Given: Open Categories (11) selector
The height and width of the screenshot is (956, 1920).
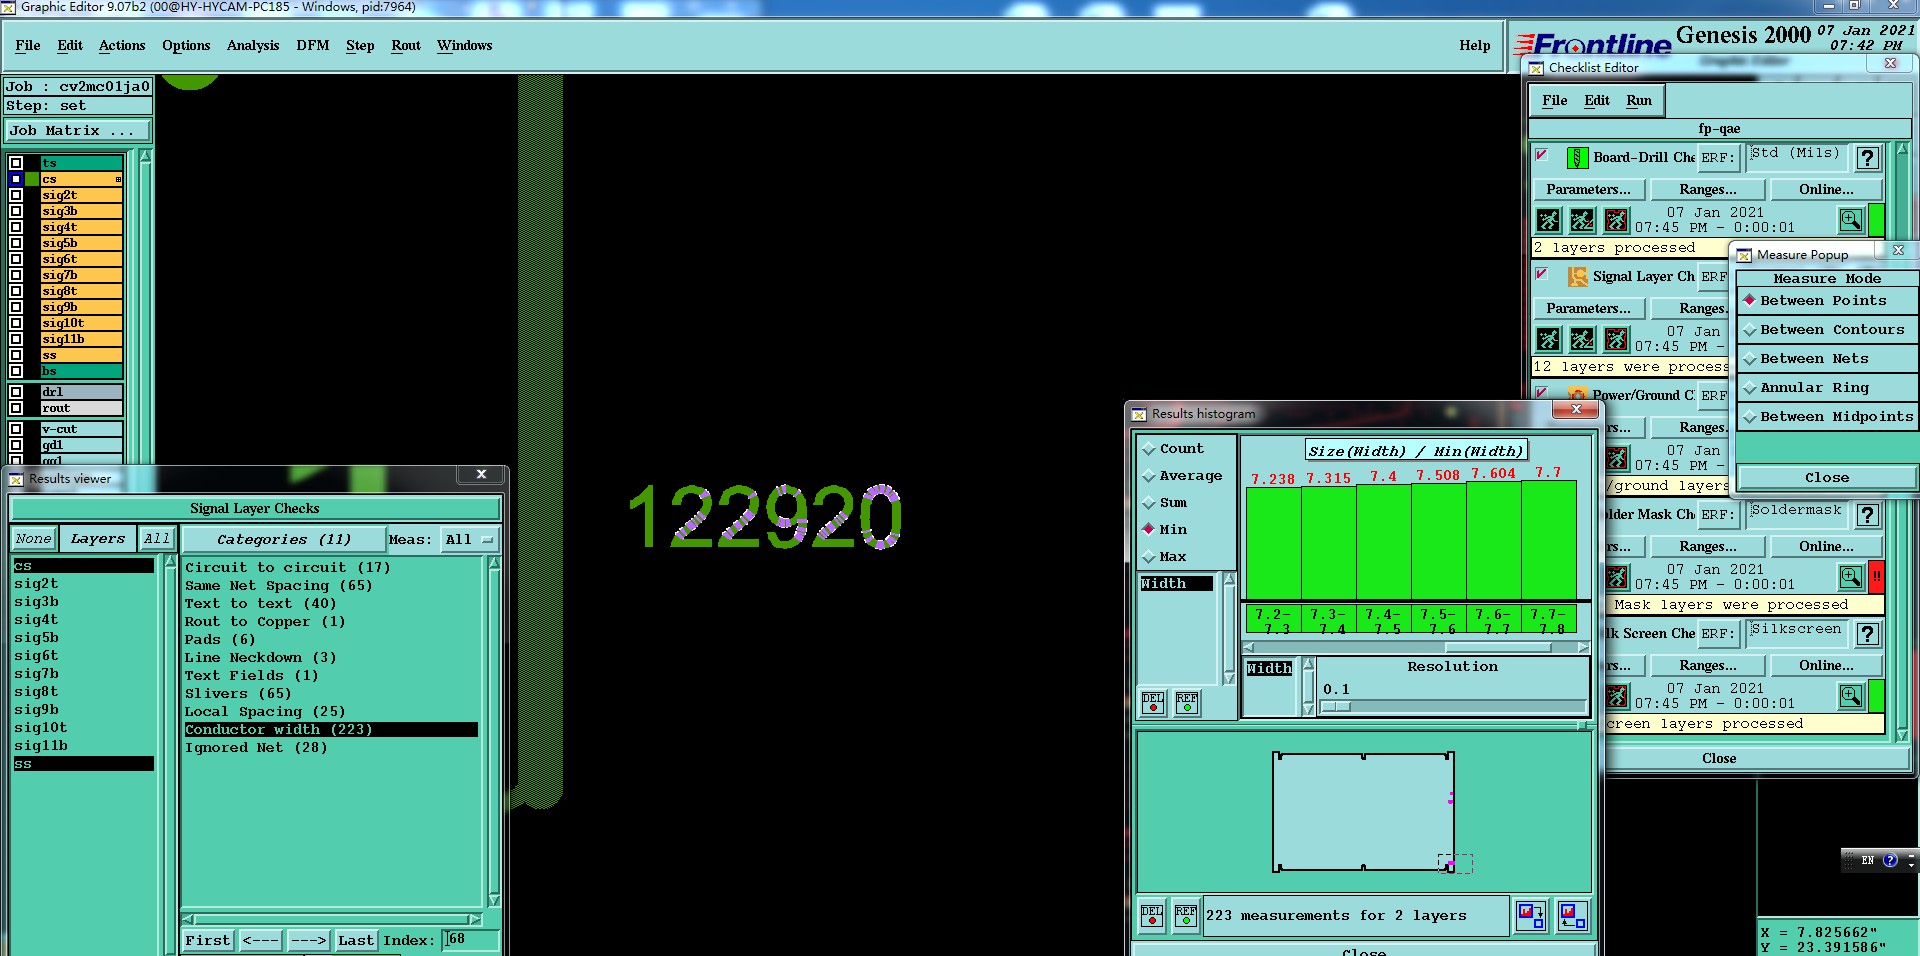Looking at the screenshot, I should pyautogui.click(x=284, y=540).
